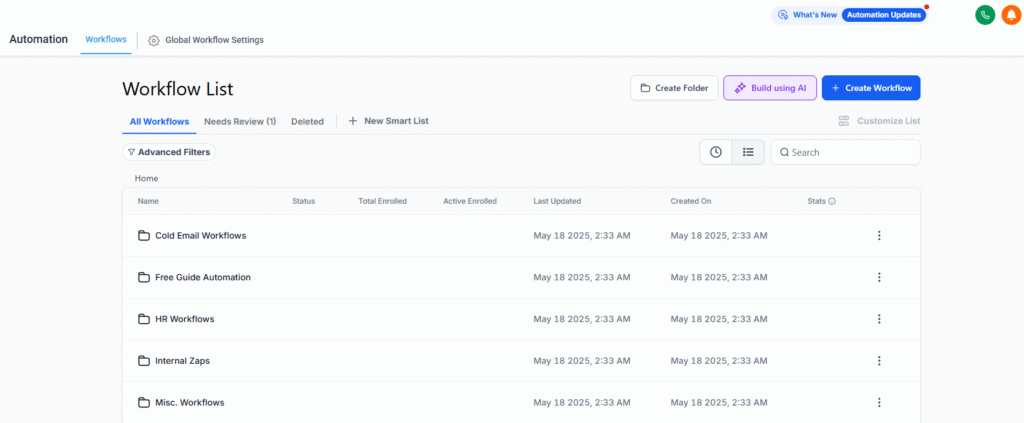The image size is (1024, 423).
Task: Switch to recently updated clock view
Action: (716, 152)
